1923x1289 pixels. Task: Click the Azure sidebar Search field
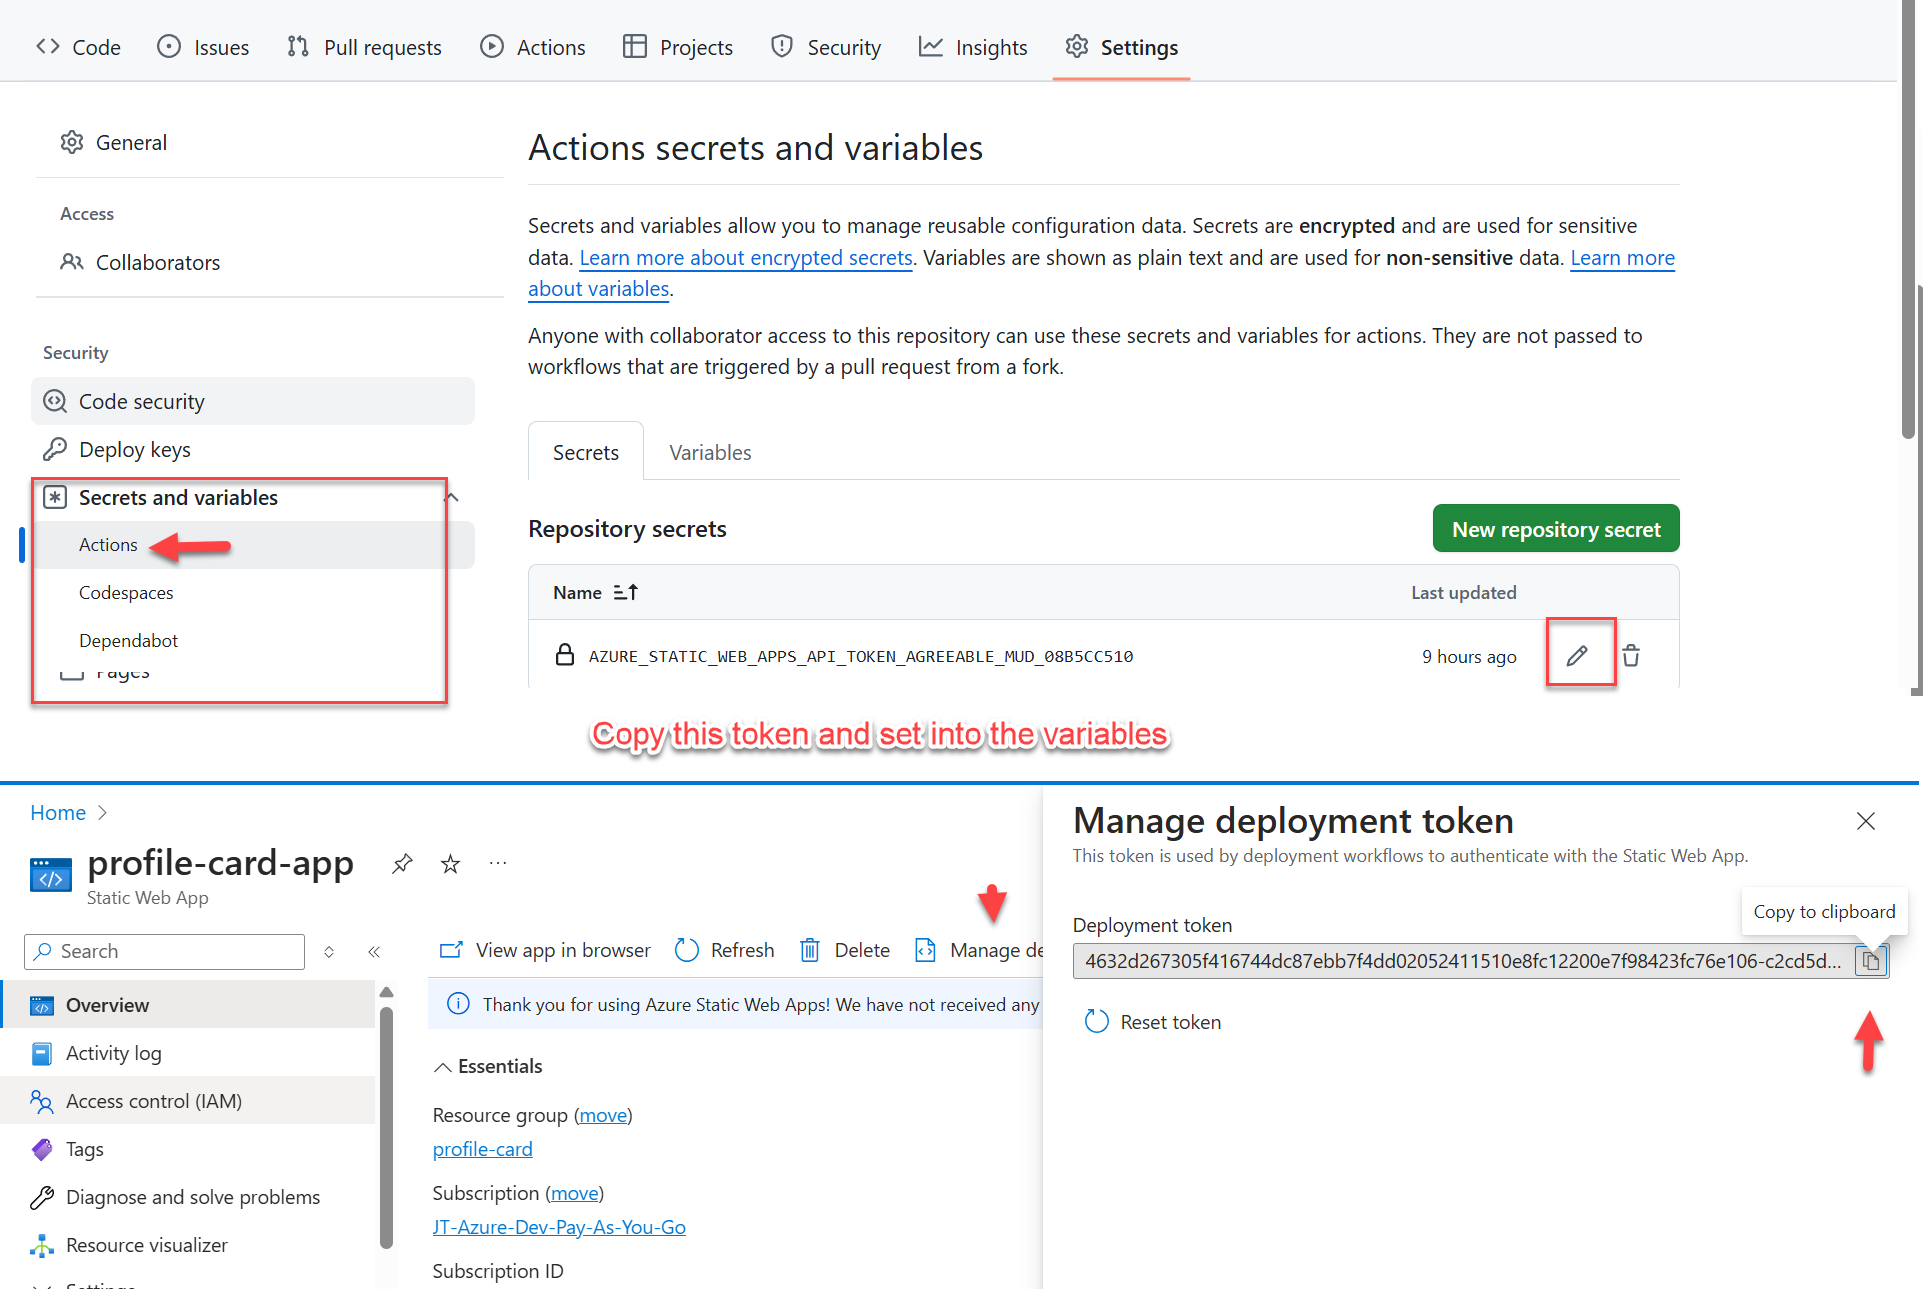click(x=165, y=951)
